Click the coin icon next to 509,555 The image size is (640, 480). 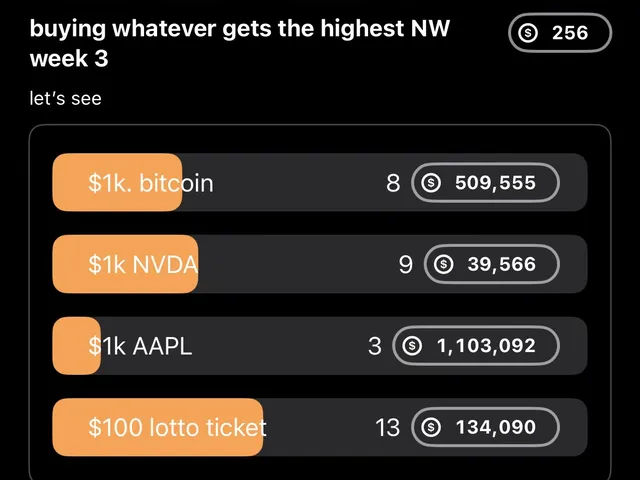[x=431, y=183]
